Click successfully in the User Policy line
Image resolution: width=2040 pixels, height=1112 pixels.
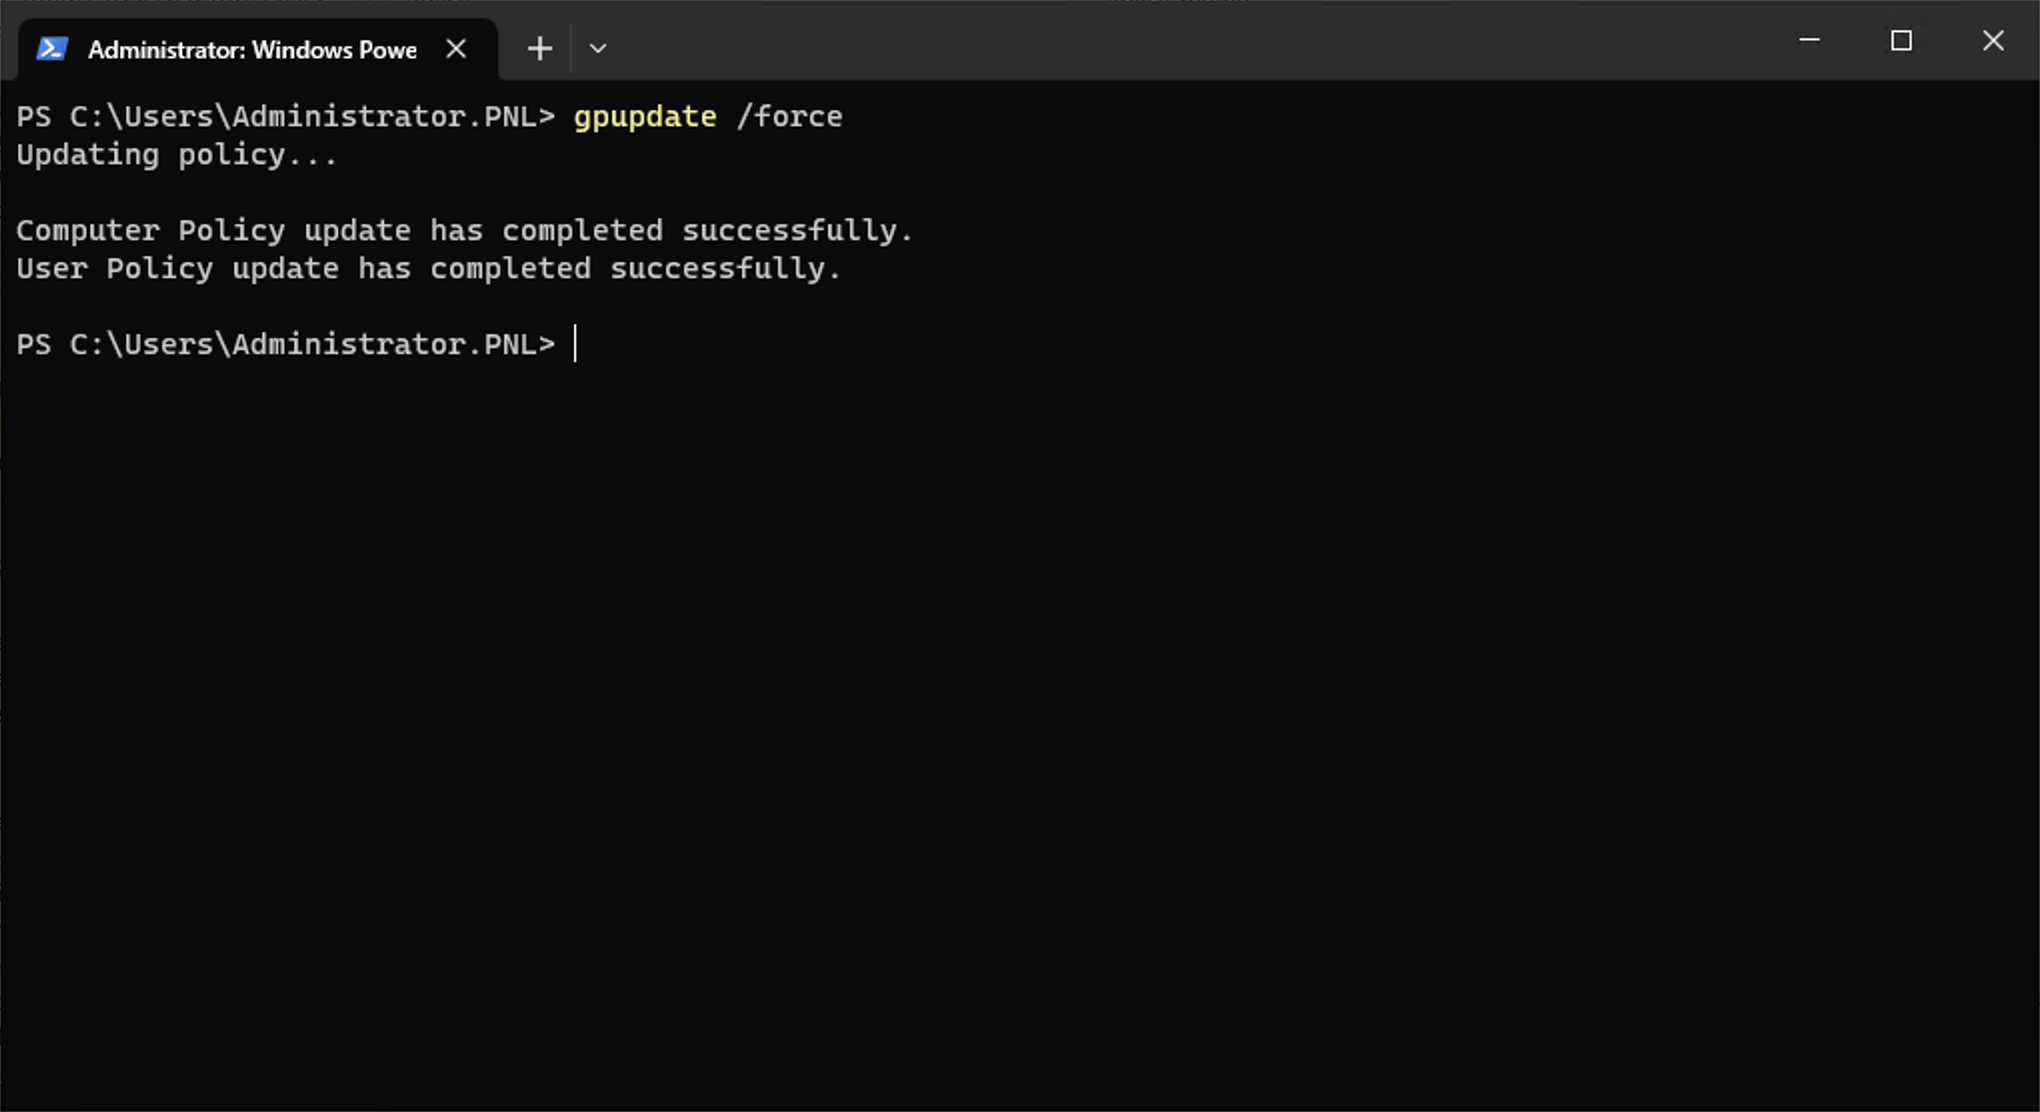[726, 269]
